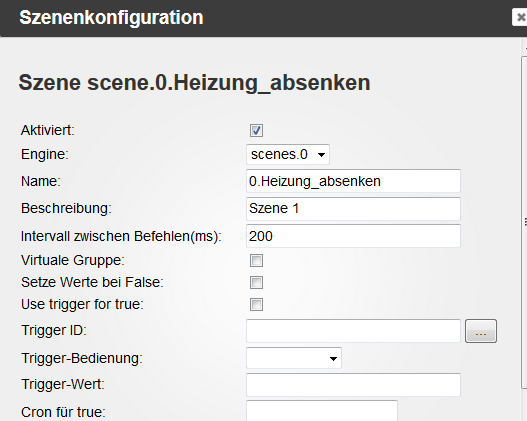Image resolution: width=527 pixels, height=421 pixels.
Task: Open the Engine dropdown showing scenes.0
Action: (x=288, y=155)
